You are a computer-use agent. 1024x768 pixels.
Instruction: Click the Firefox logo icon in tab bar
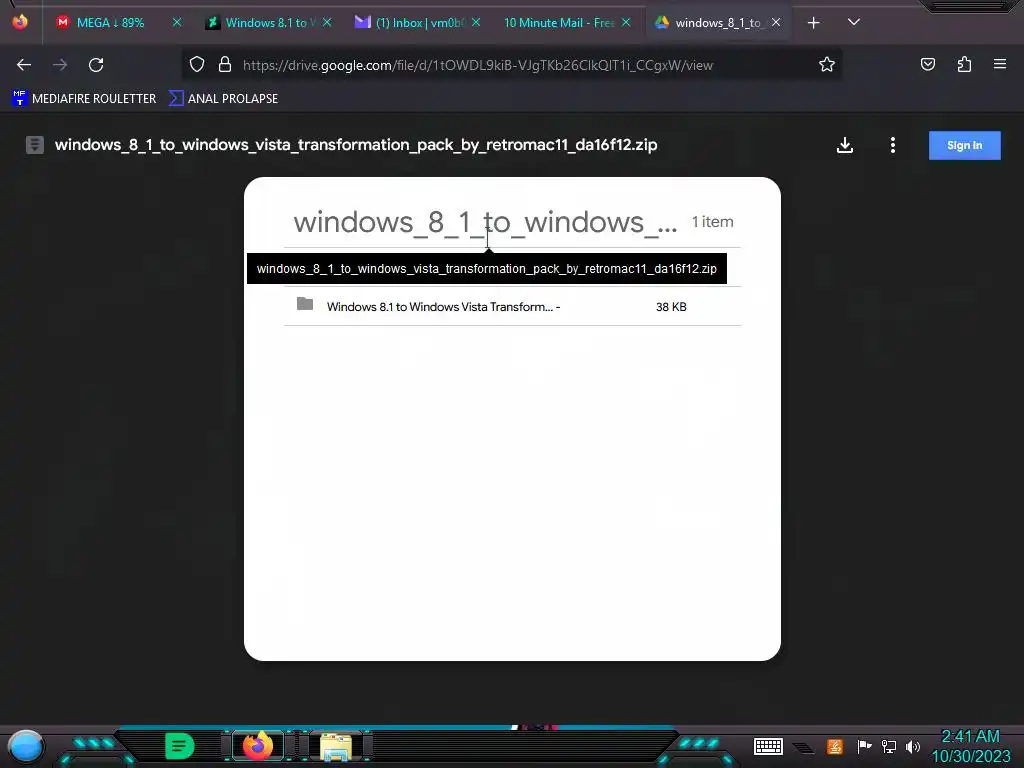(20, 22)
